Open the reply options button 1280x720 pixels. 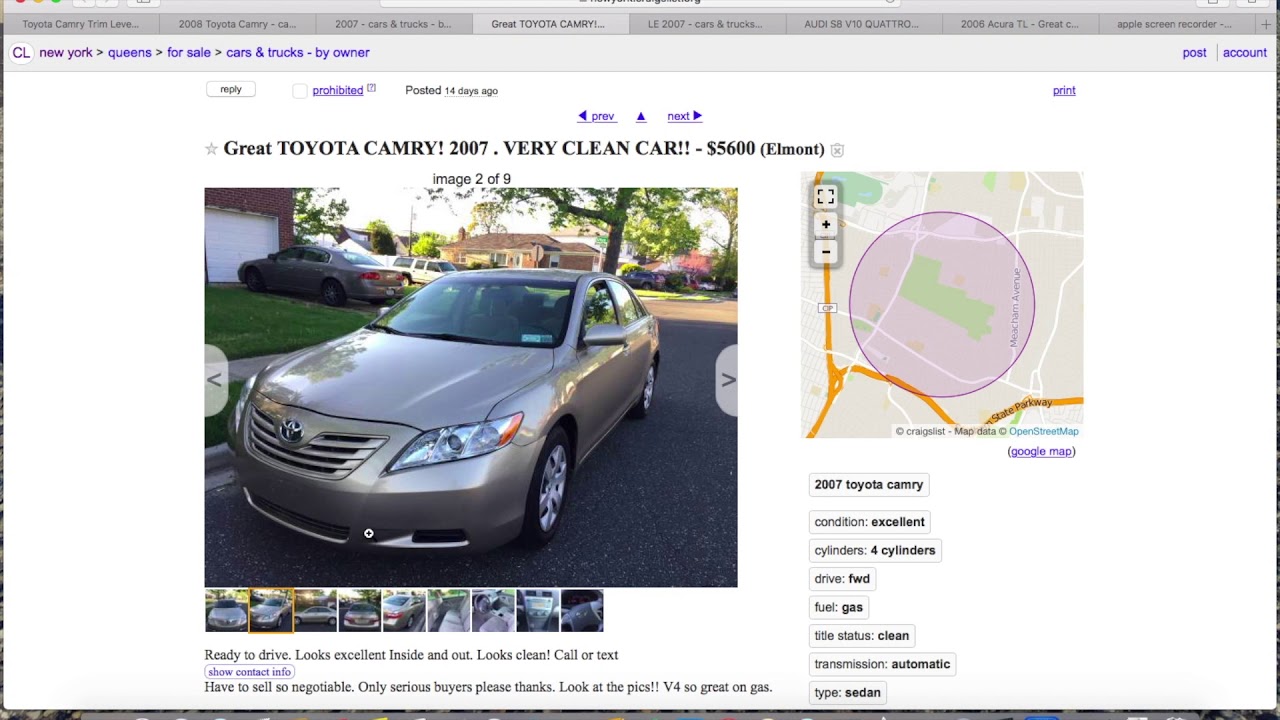pyautogui.click(x=231, y=89)
